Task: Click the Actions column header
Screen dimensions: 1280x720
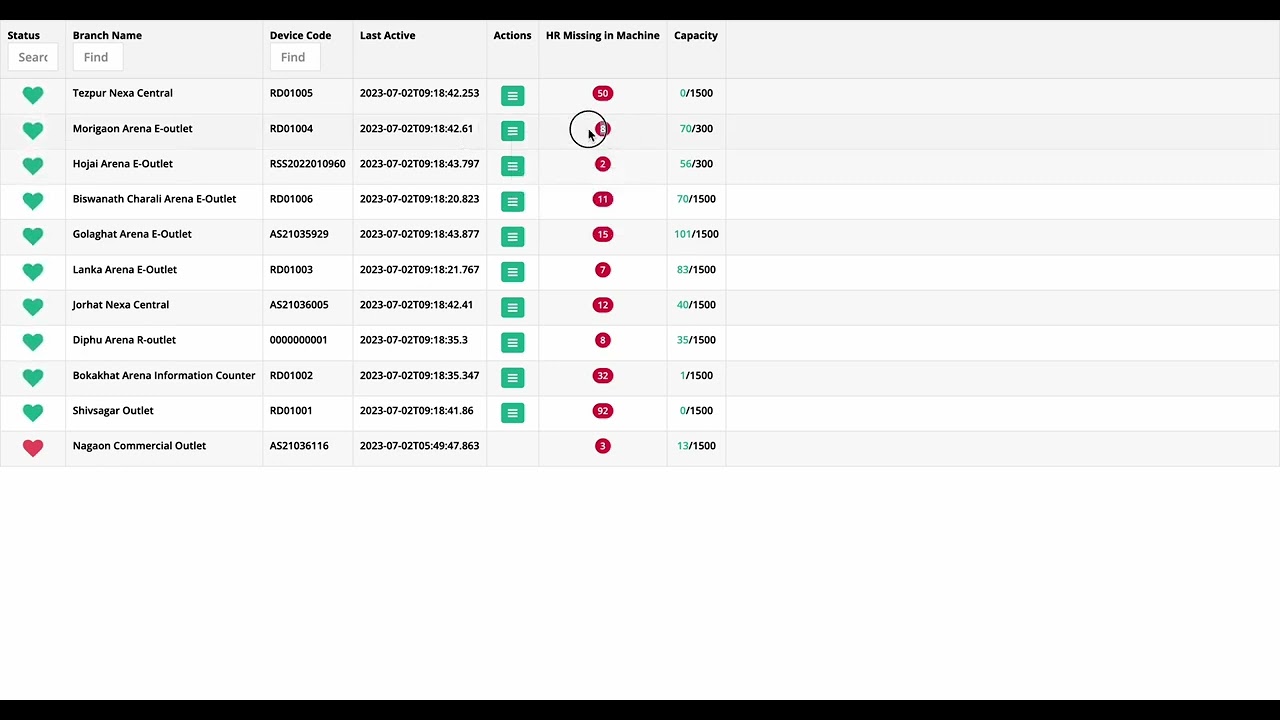Action: click(x=512, y=35)
